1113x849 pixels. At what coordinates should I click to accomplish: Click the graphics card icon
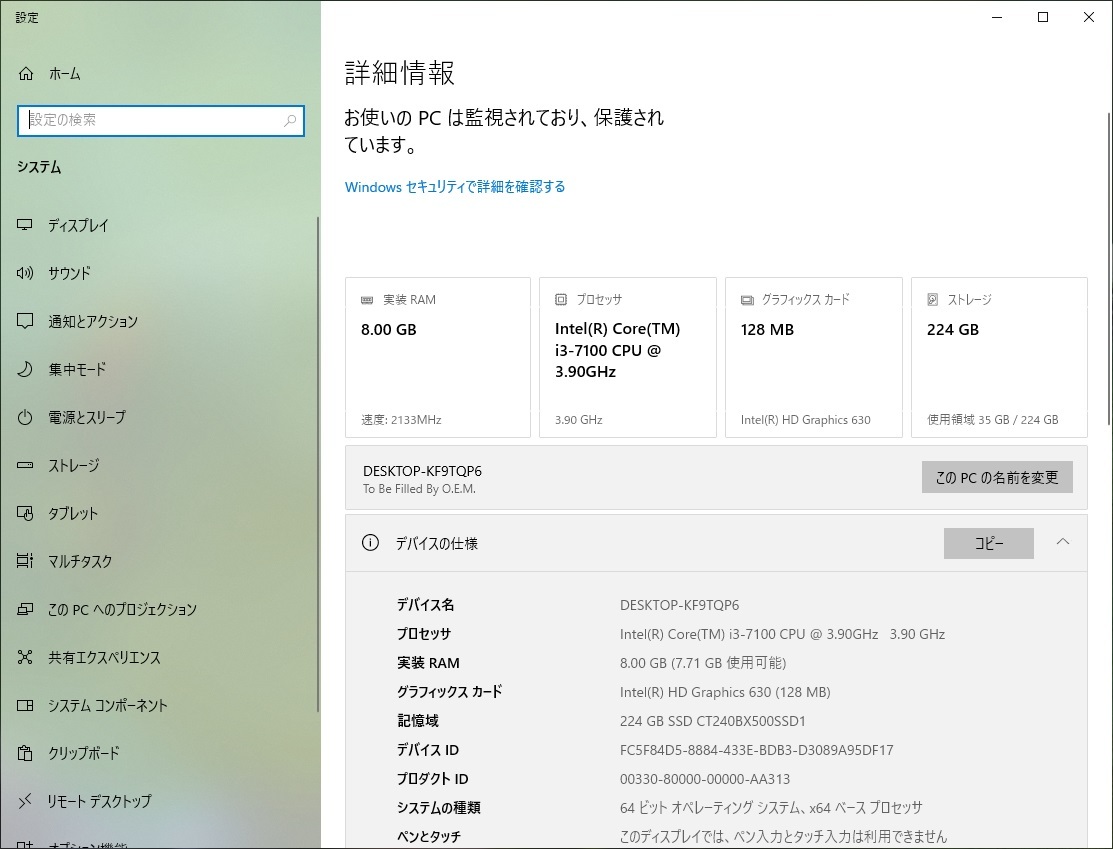point(747,300)
